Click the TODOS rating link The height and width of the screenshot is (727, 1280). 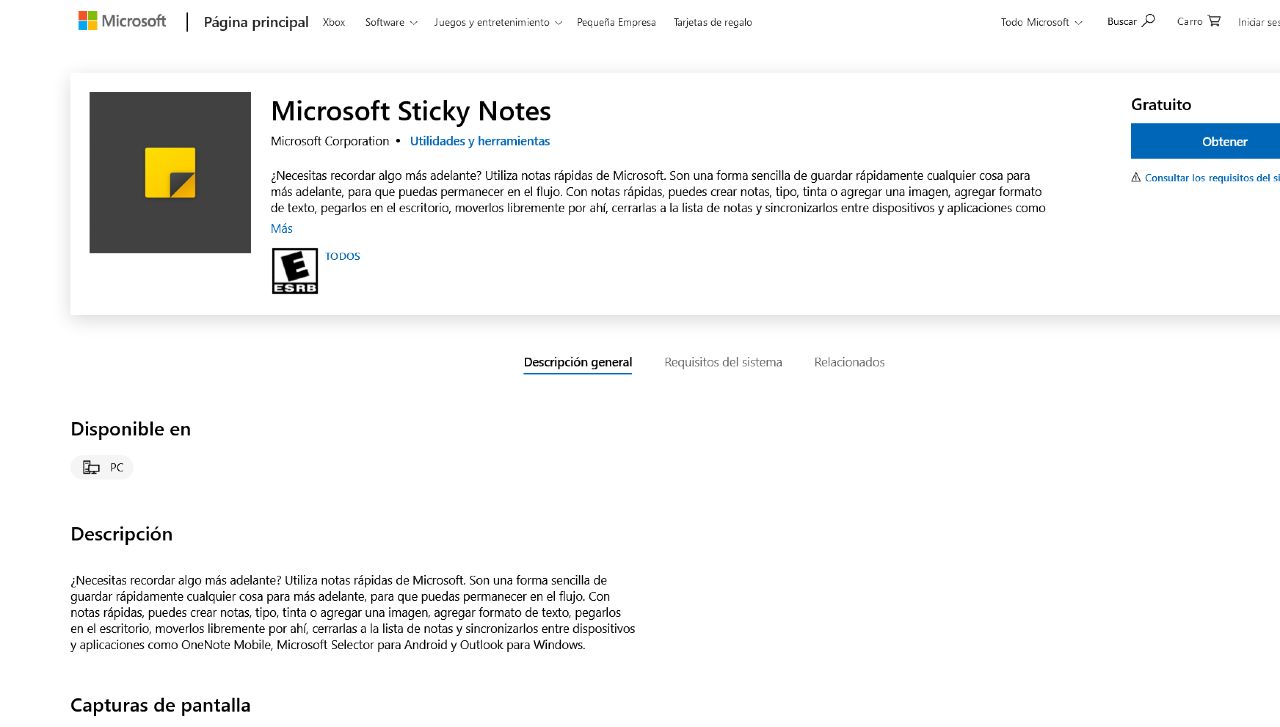click(x=343, y=256)
